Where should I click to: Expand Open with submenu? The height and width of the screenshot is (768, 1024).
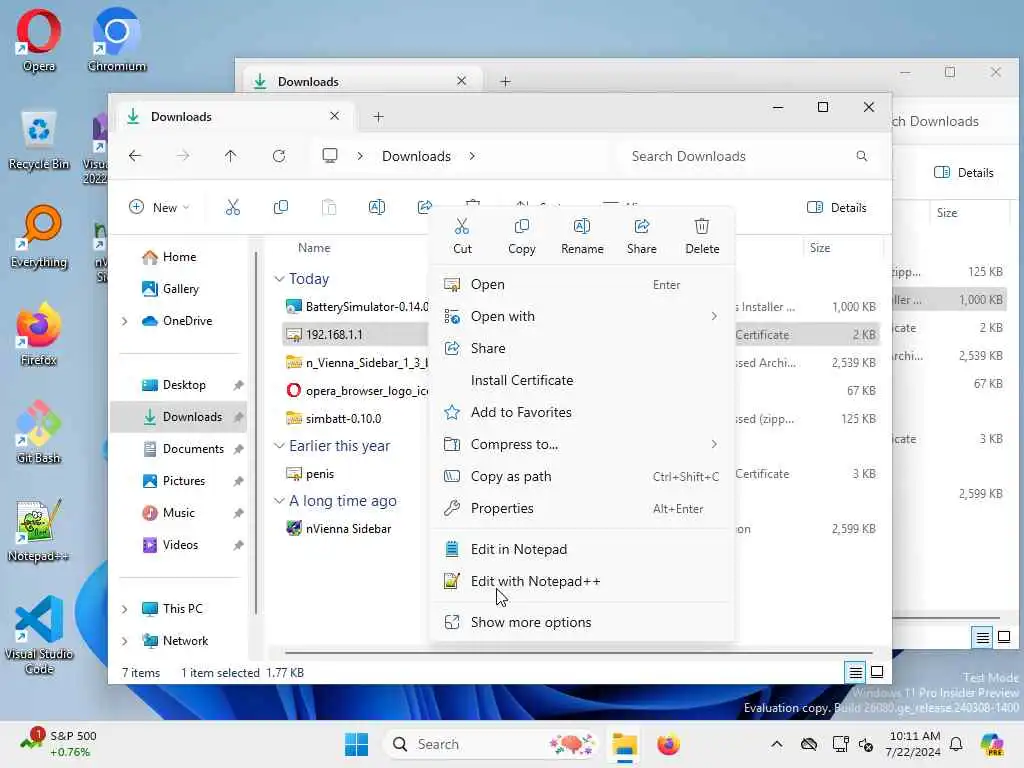click(714, 316)
